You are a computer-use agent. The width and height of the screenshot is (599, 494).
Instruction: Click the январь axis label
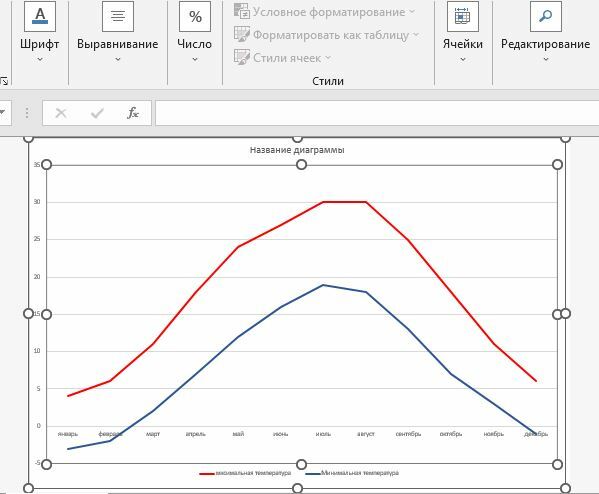point(68,434)
